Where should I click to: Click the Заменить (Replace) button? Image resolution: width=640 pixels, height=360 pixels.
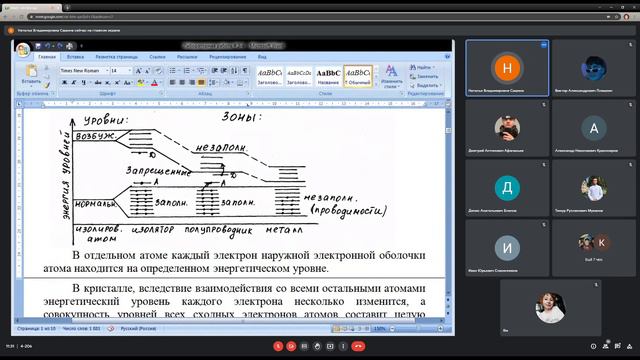pos(424,76)
